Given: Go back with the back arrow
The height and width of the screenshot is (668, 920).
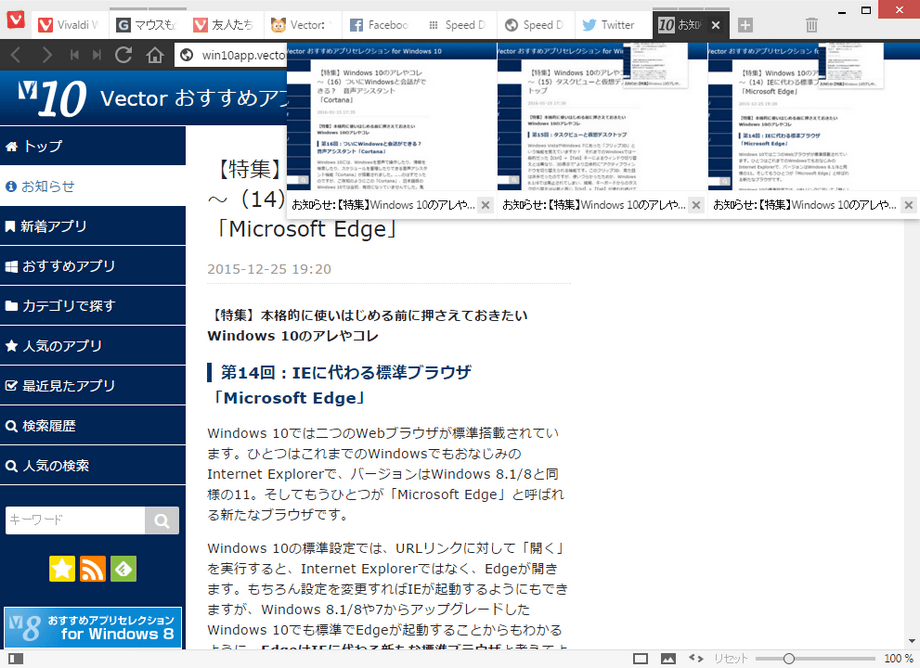Looking at the screenshot, I should pyautogui.click(x=16, y=55).
